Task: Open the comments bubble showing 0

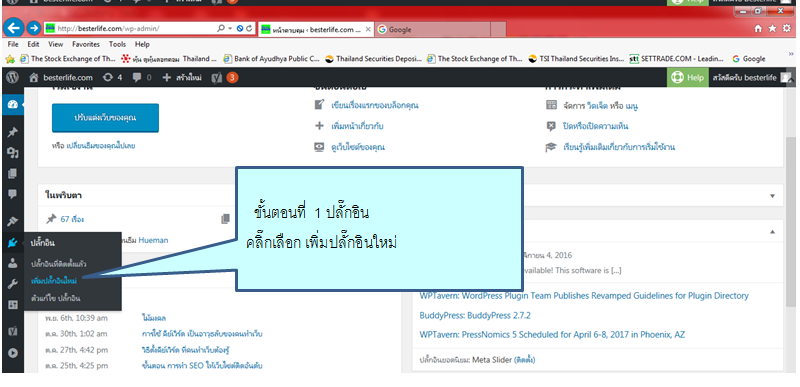Action: coord(141,78)
